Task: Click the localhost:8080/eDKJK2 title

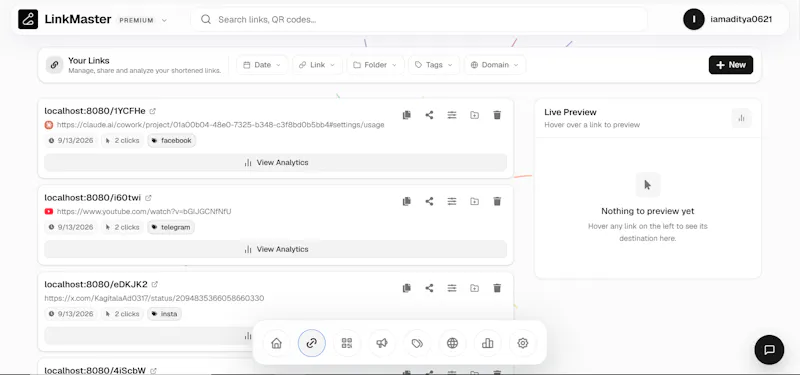Action: 96,284
